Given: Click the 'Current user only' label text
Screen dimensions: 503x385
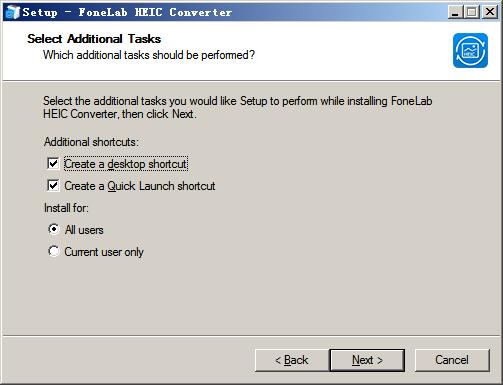Looking at the screenshot, I should pos(104,252).
